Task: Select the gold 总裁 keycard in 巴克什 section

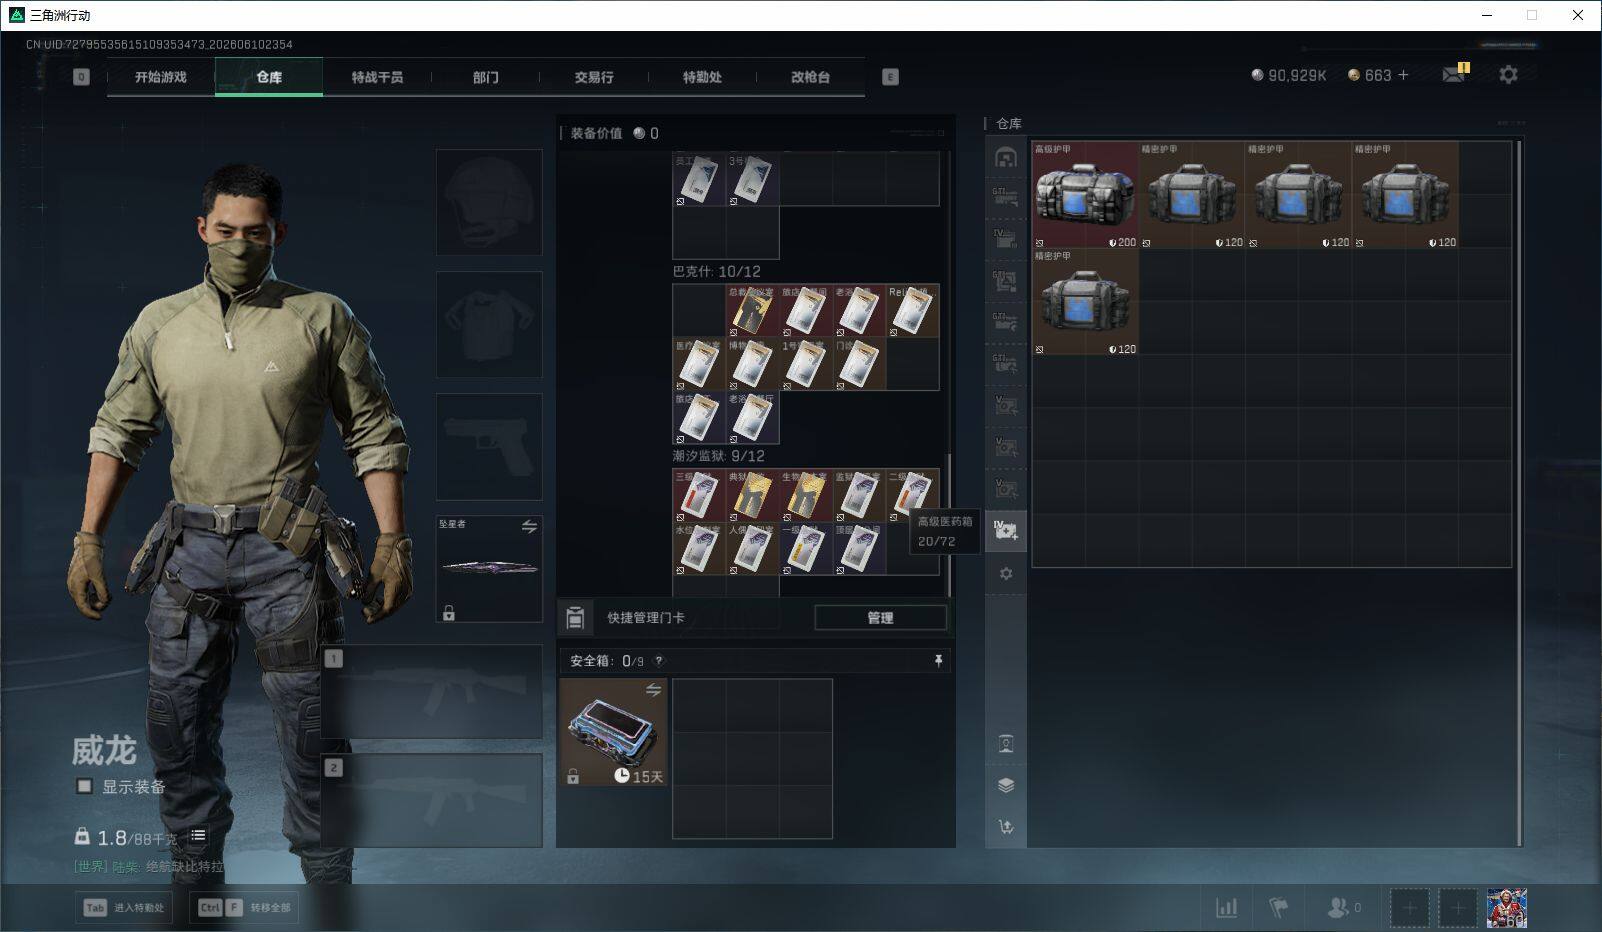Action: (x=752, y=311)
